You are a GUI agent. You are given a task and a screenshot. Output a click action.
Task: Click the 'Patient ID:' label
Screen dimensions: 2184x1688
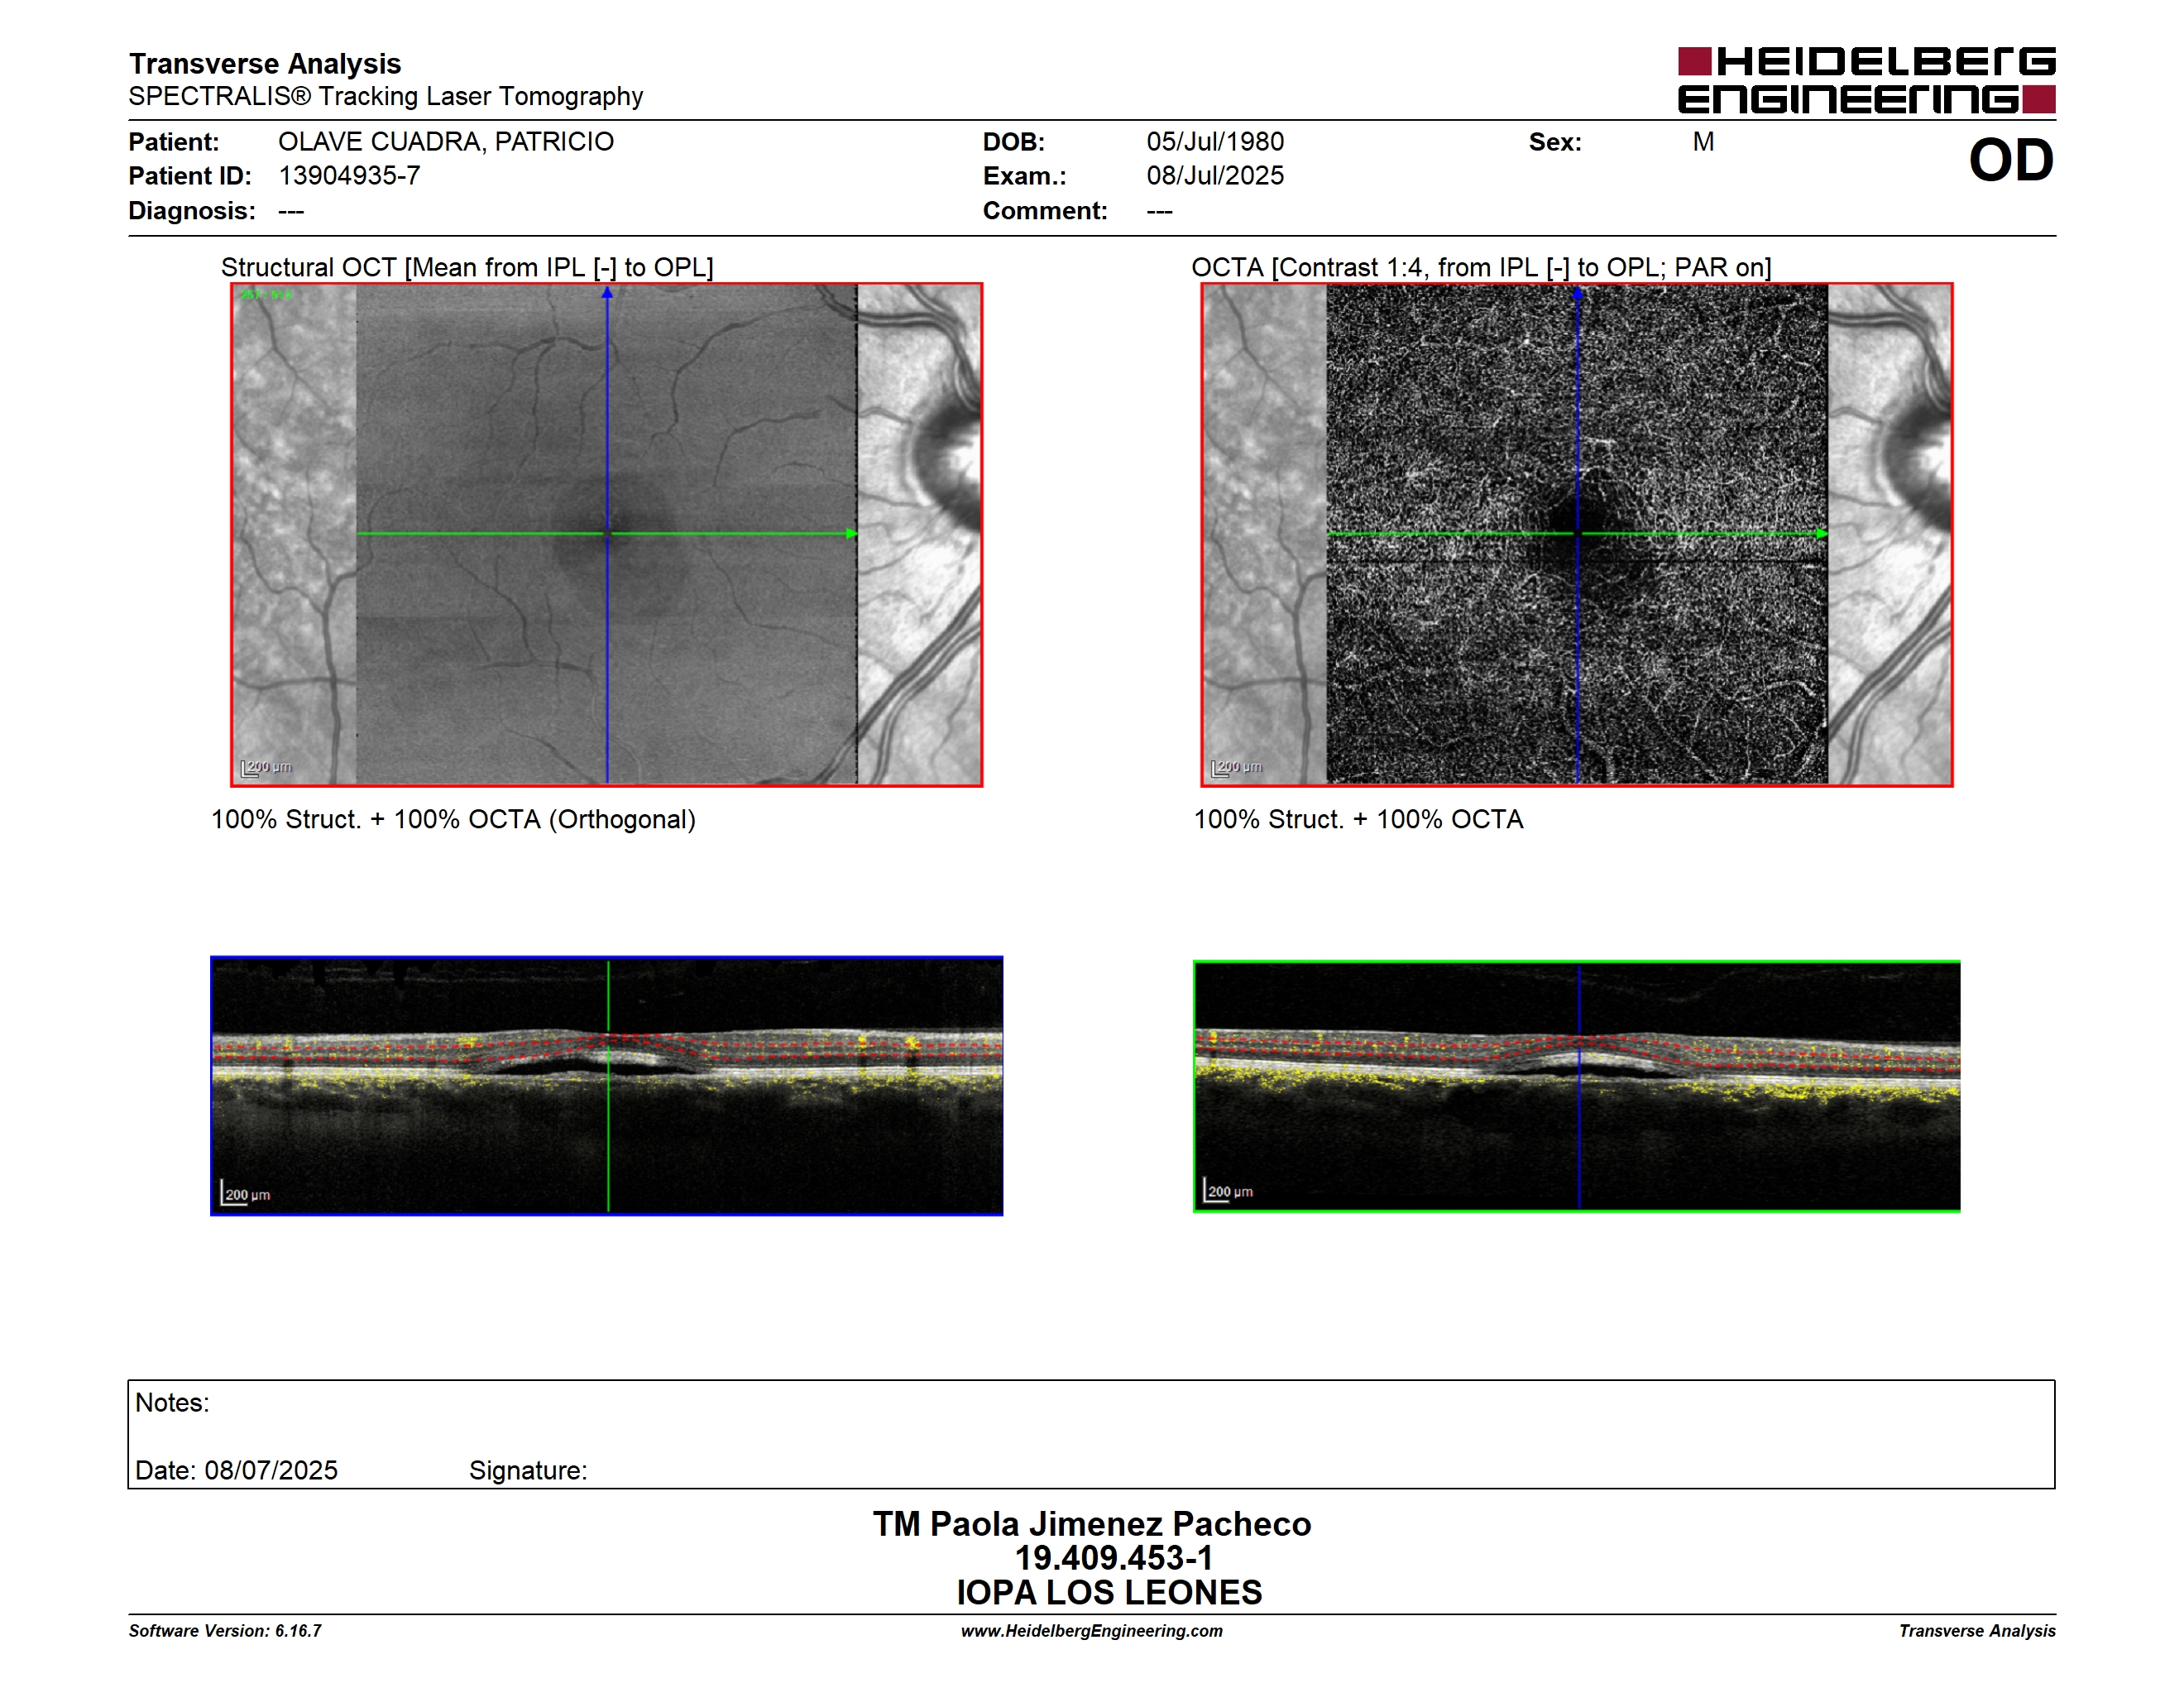(x=190, y=176)
